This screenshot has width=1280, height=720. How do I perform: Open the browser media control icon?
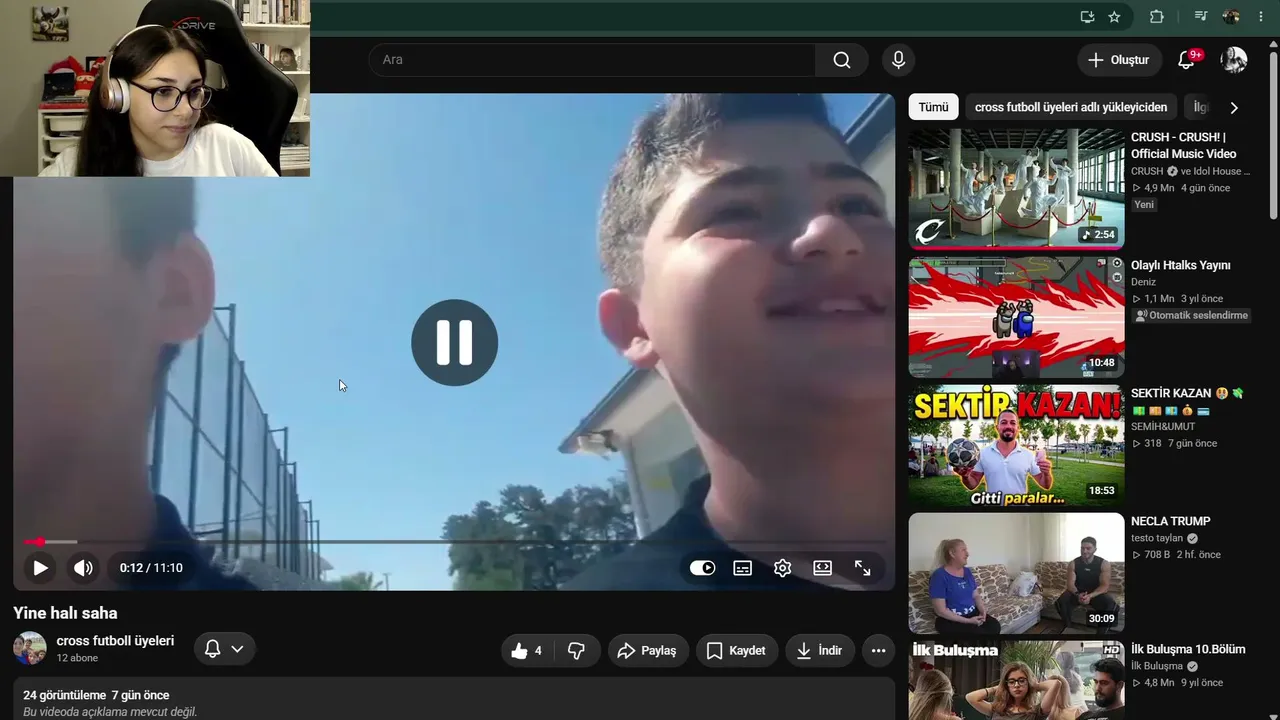(1202, 17)
